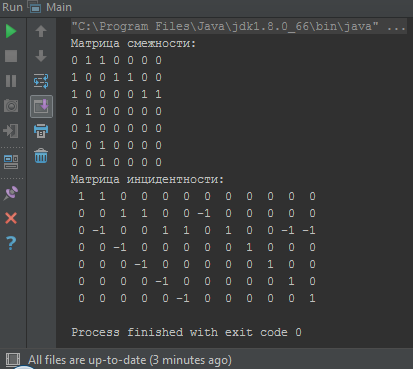Image resolution: width=413 pixels, height=369 pixels.
Task: Click the camera Dump Threads icon
Action: (x=11, y=106)
